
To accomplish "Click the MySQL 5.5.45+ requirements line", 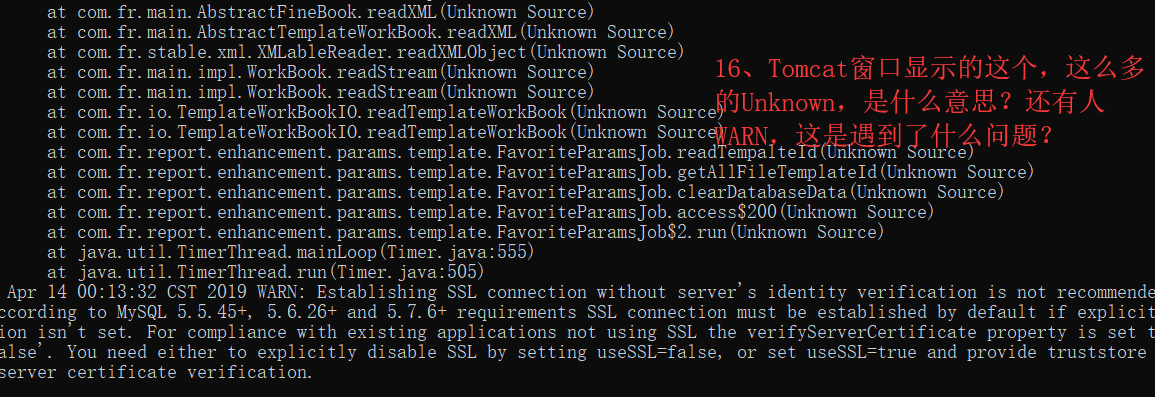I will point(578,312).
